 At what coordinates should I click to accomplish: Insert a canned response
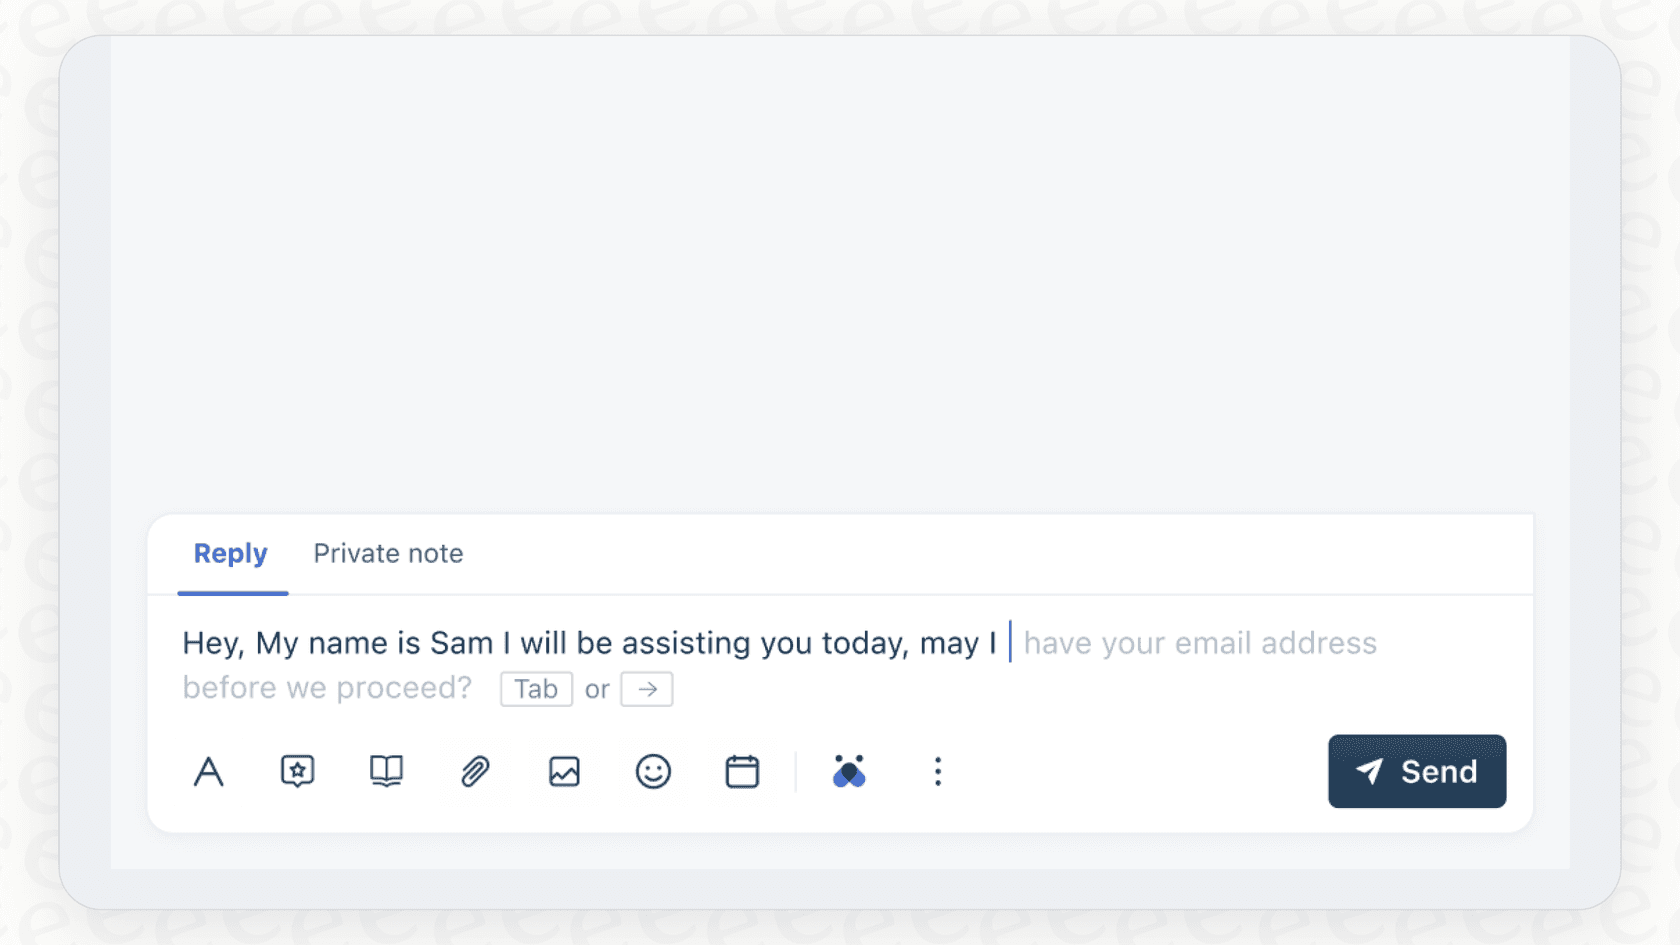[297, 771]
